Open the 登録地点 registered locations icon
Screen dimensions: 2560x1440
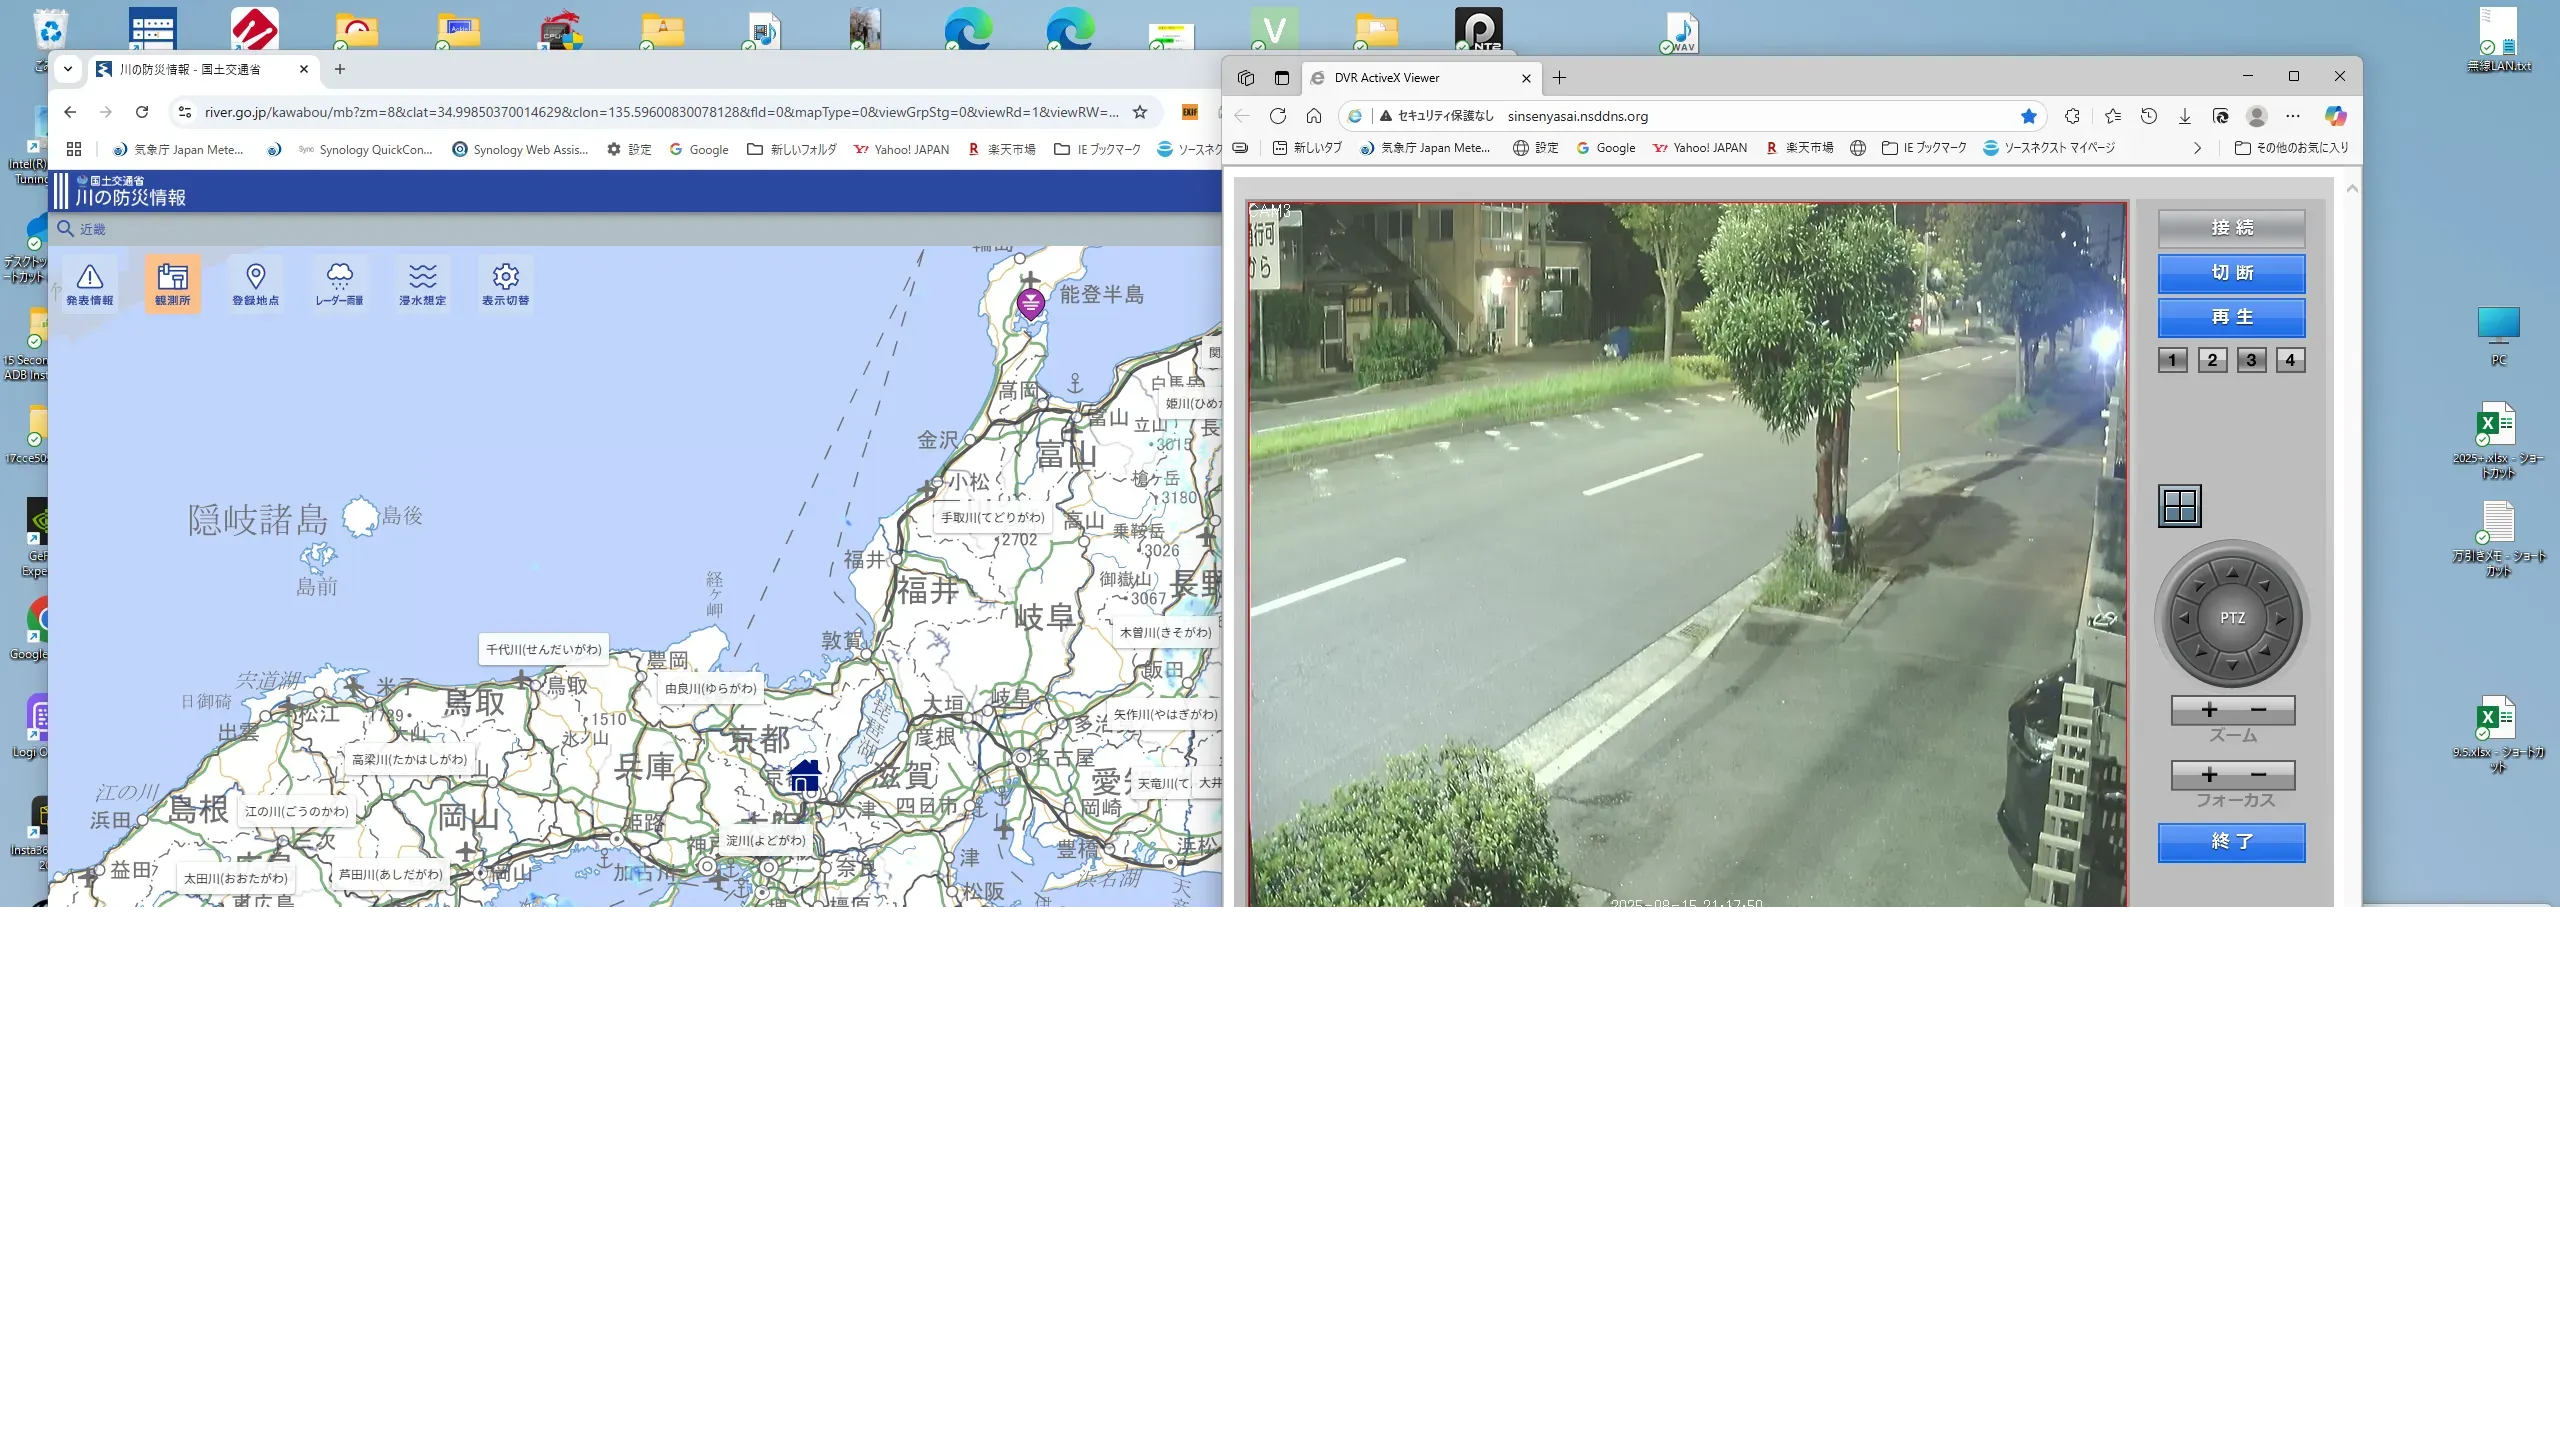[255, 284]
